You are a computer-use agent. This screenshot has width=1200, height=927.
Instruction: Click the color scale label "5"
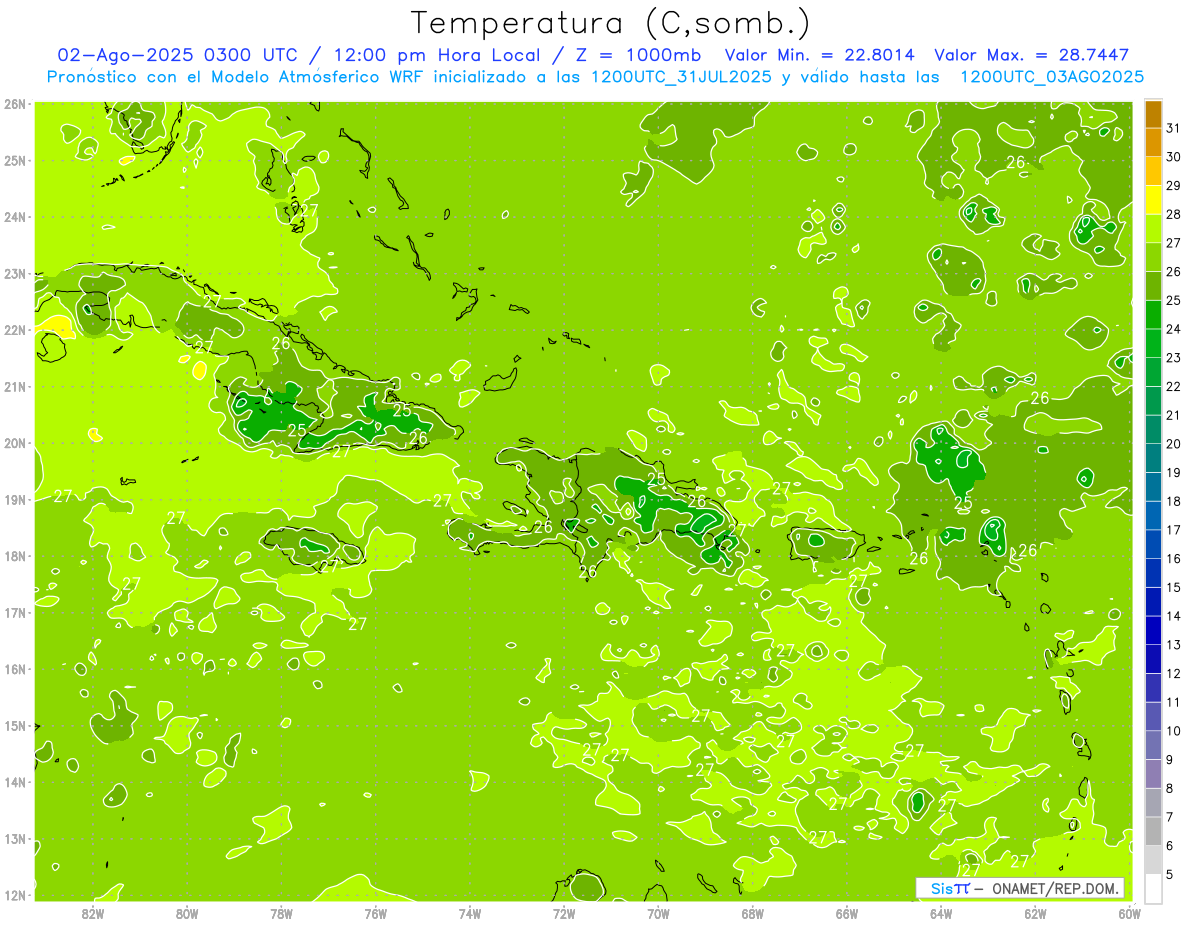pos(1170,874)
